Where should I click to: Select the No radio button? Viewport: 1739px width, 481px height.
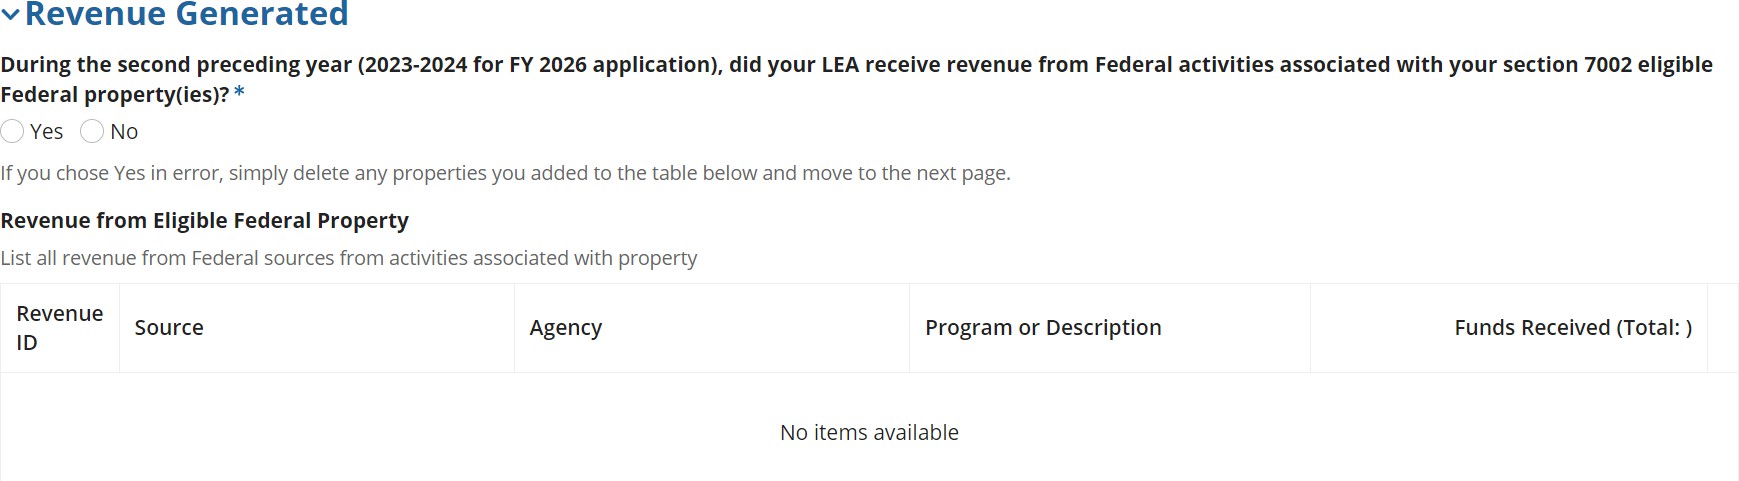click(92, 131)
